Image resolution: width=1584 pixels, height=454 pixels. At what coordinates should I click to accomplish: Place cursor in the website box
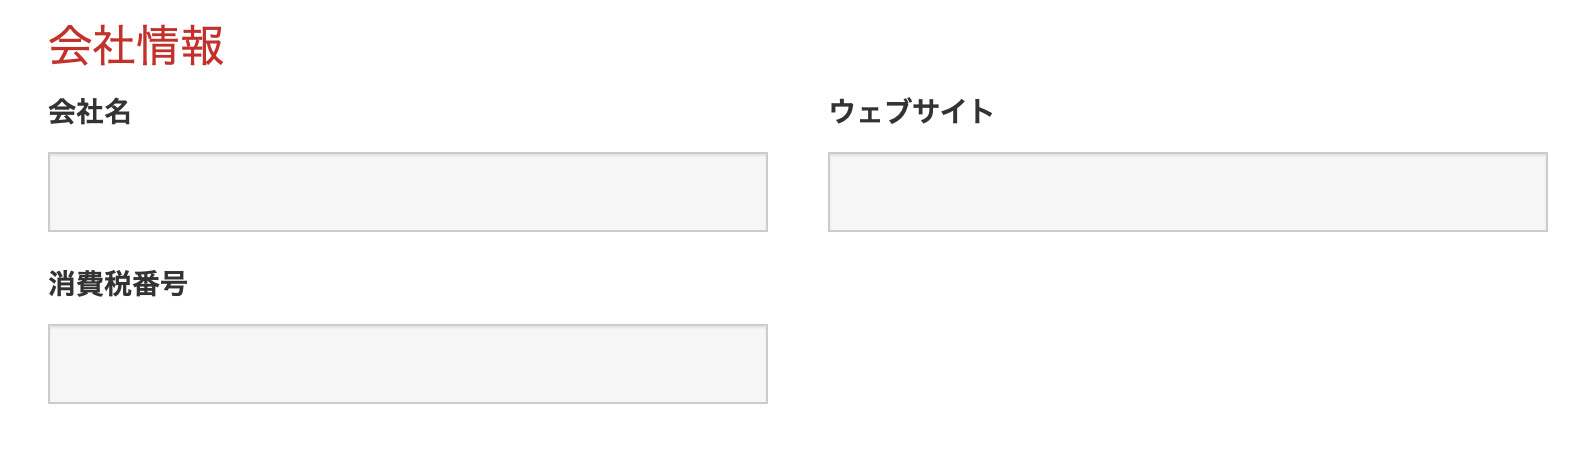(x=1187, y=192)
